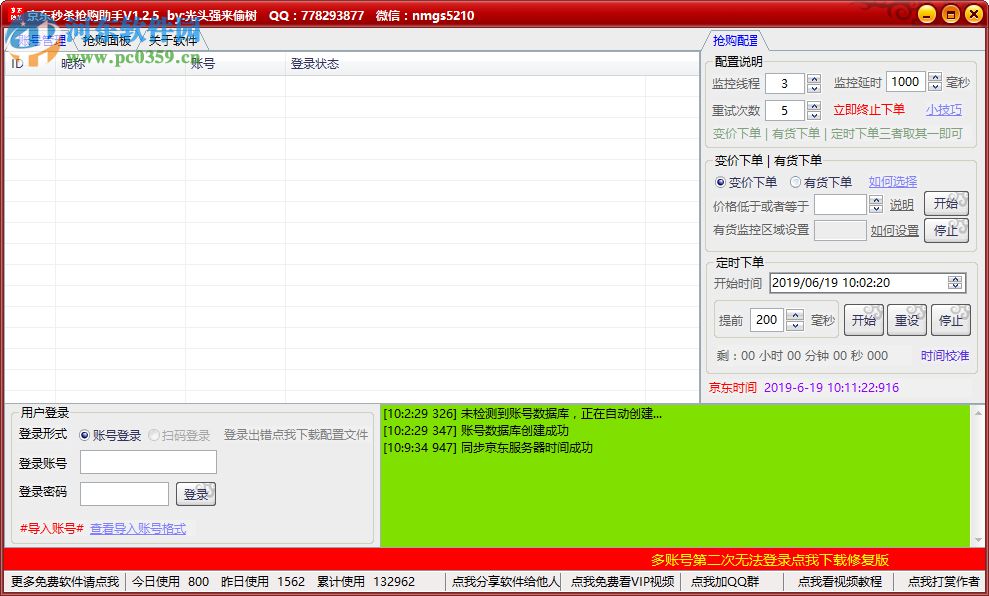
Task: Click 时间校准 to calibrate time
Action: 943,355
